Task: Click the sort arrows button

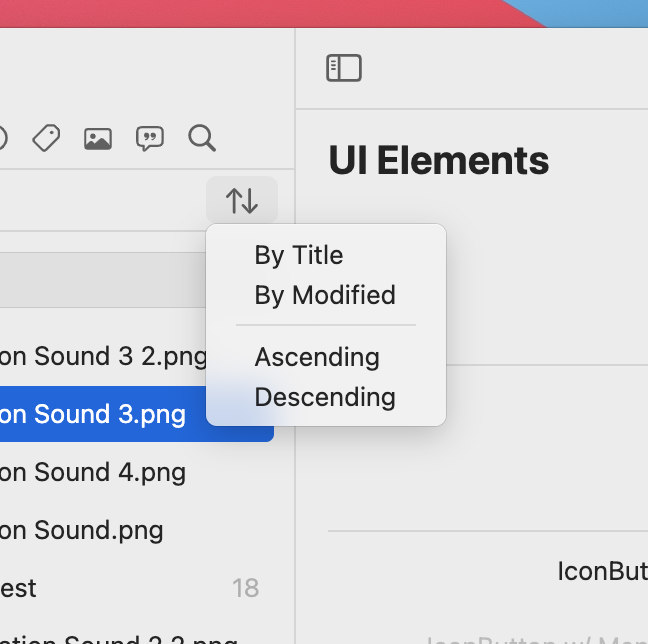Action: 242,201
